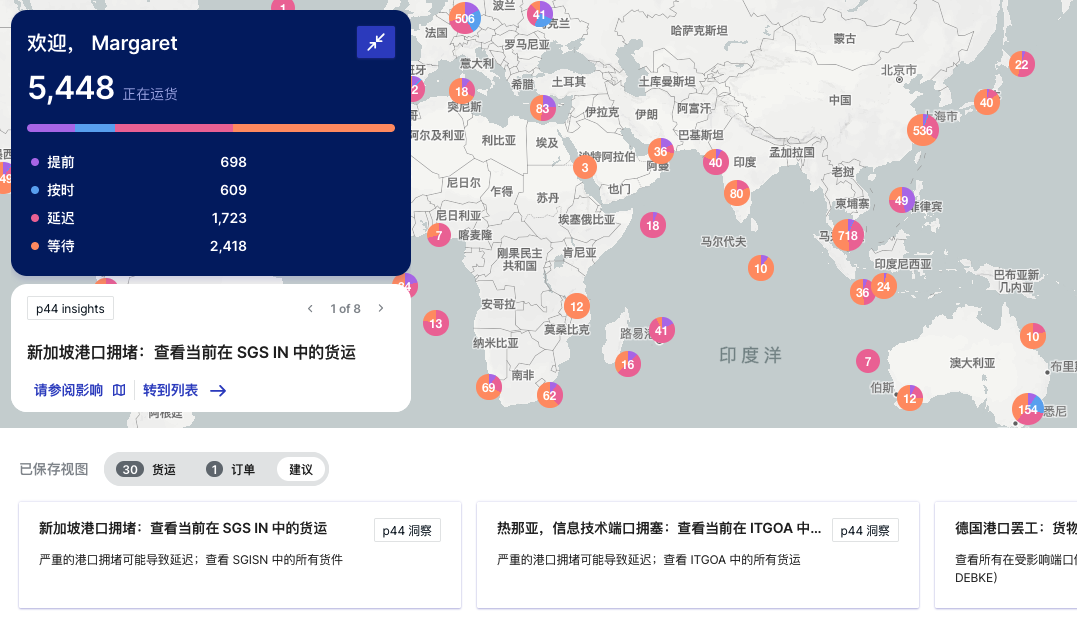
Task: Click the 80 cluster in India
Action: pyautogui.click(x=736, y=194)
